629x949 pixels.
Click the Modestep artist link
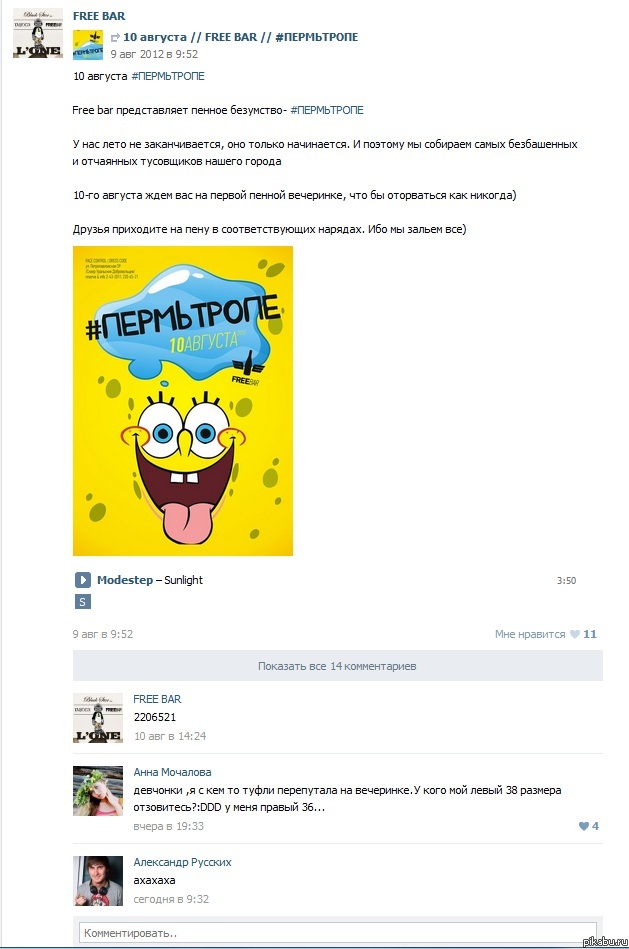[x=125, y=580]
